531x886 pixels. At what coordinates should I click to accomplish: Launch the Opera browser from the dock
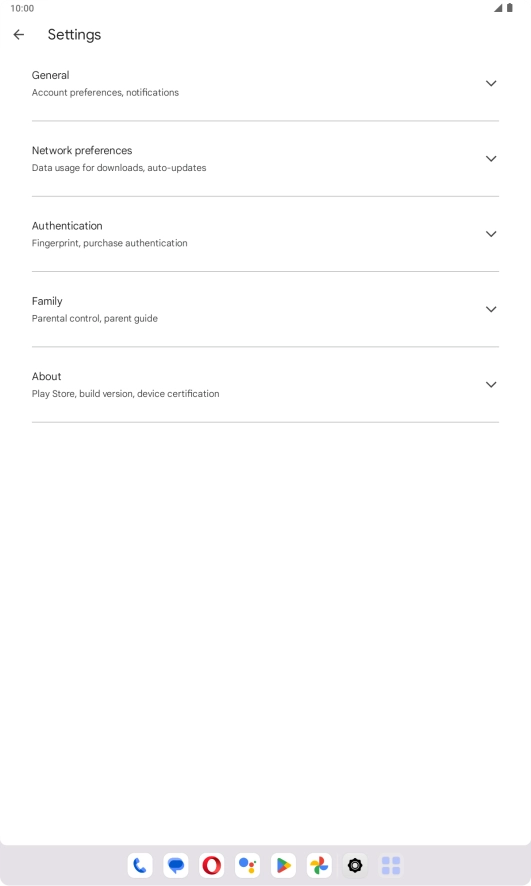(212, 865)
